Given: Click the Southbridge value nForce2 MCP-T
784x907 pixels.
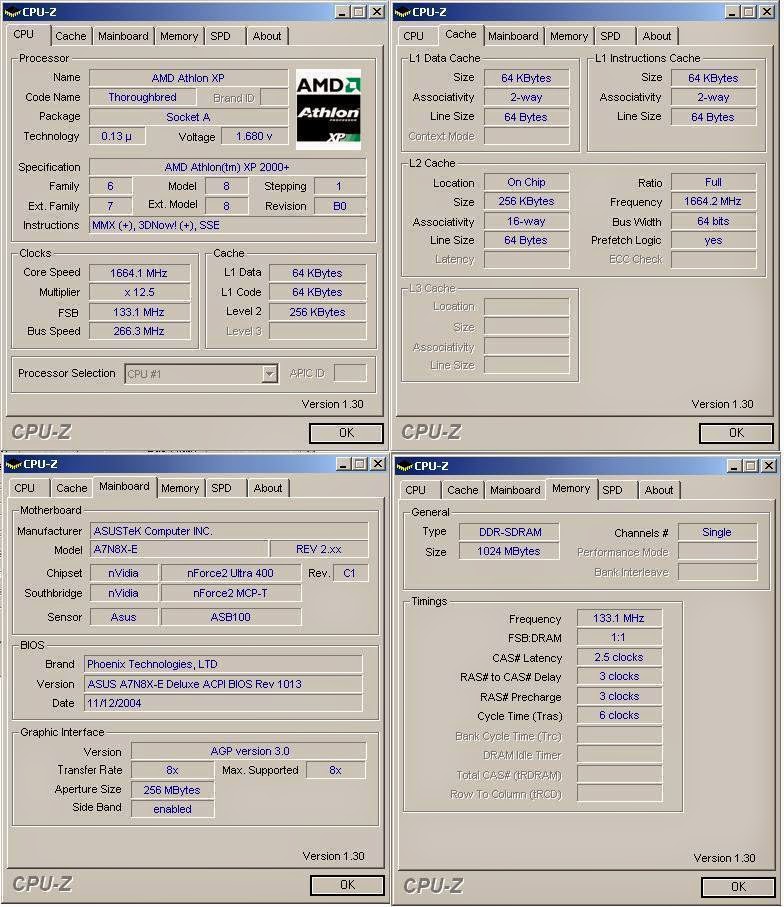Looking at the screenshot, I should [231, 593].
